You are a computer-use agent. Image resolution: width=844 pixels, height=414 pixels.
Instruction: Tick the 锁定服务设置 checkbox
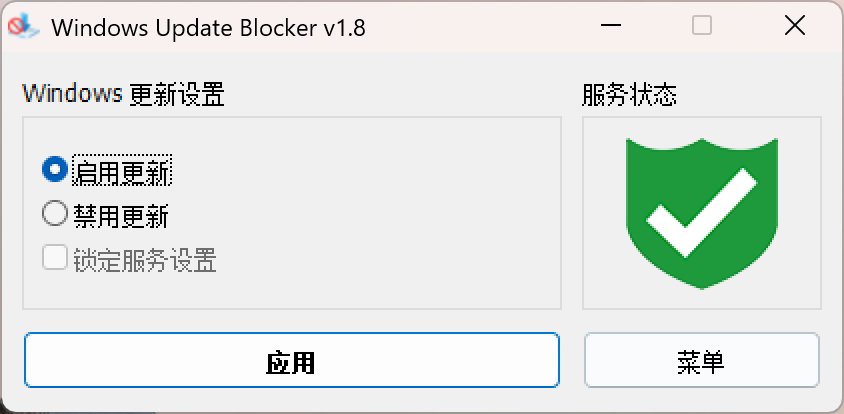[55, 259]
